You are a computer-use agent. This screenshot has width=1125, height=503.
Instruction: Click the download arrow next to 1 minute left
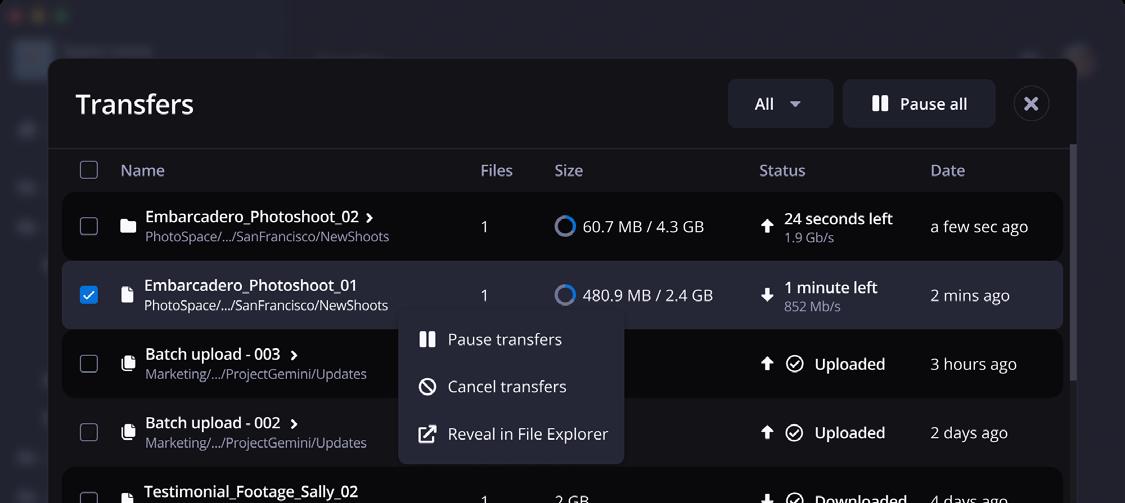[x=767, y=295]
